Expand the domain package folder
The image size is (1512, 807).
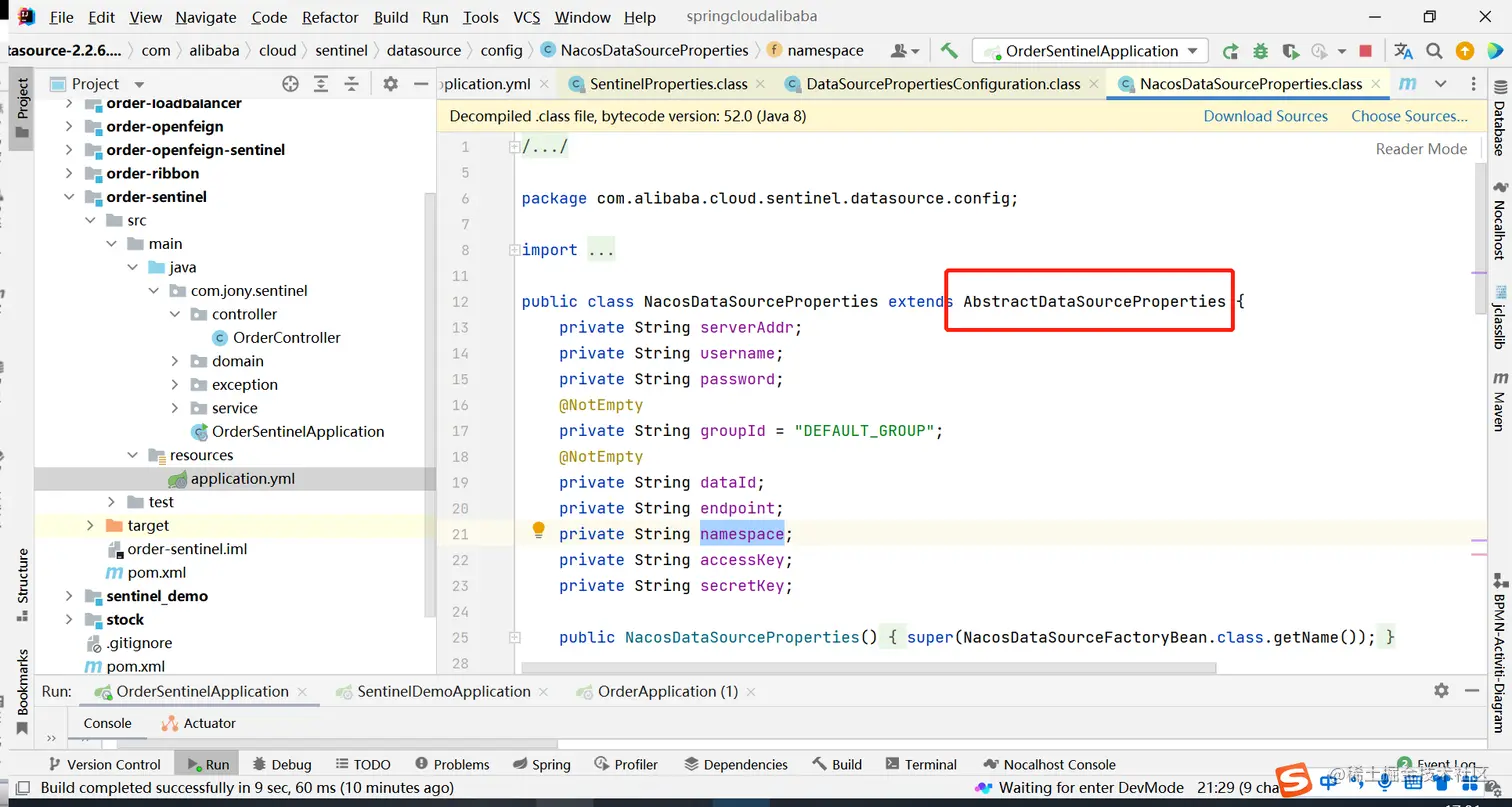175,361
